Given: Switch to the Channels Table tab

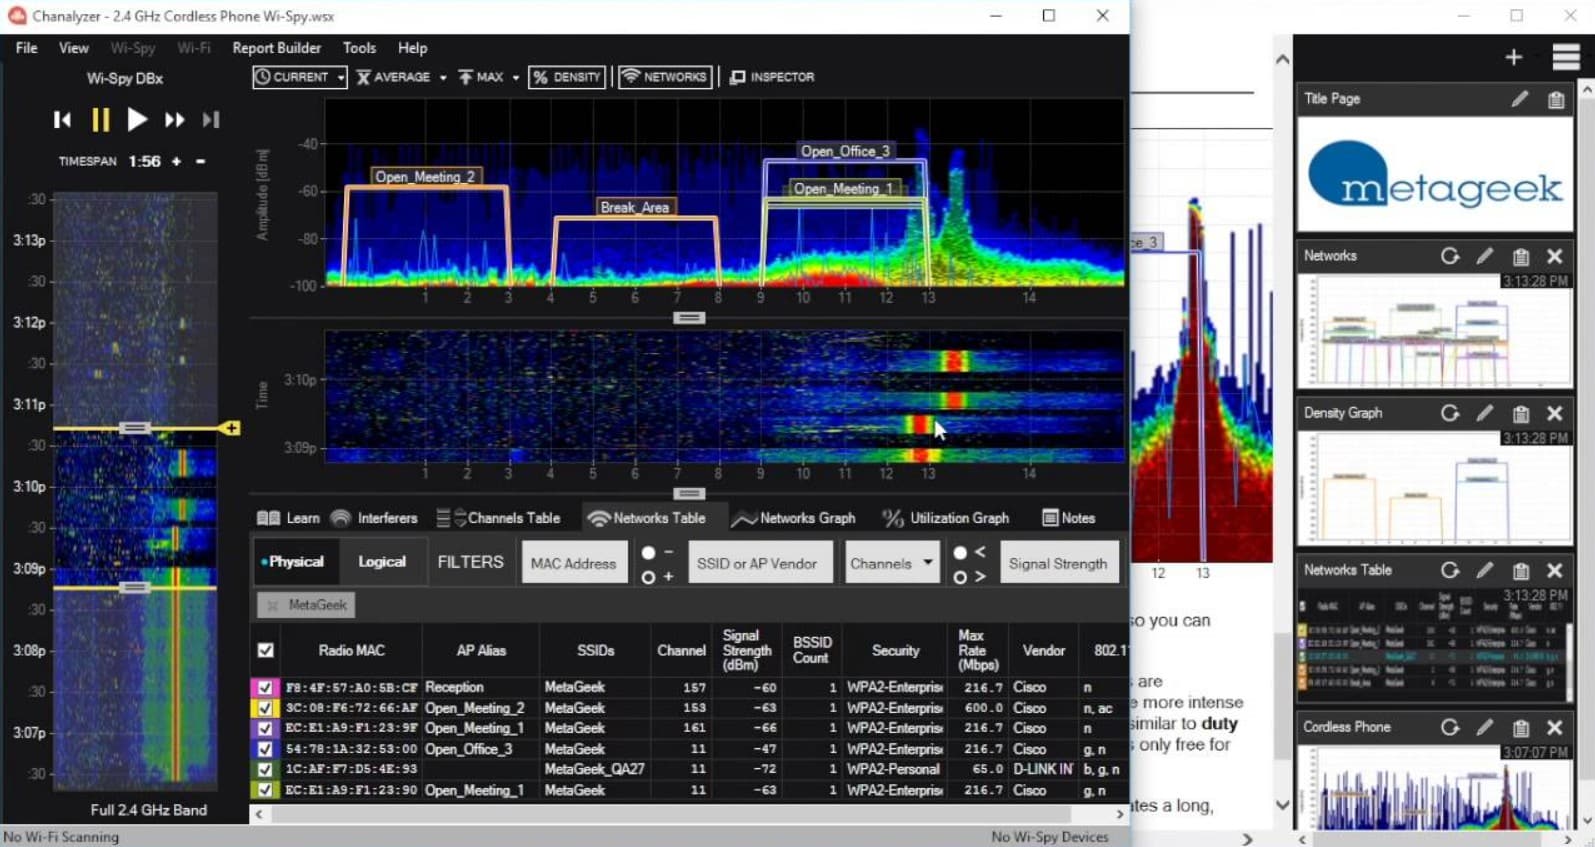Looking at the screenshot, I should (498, 518).
